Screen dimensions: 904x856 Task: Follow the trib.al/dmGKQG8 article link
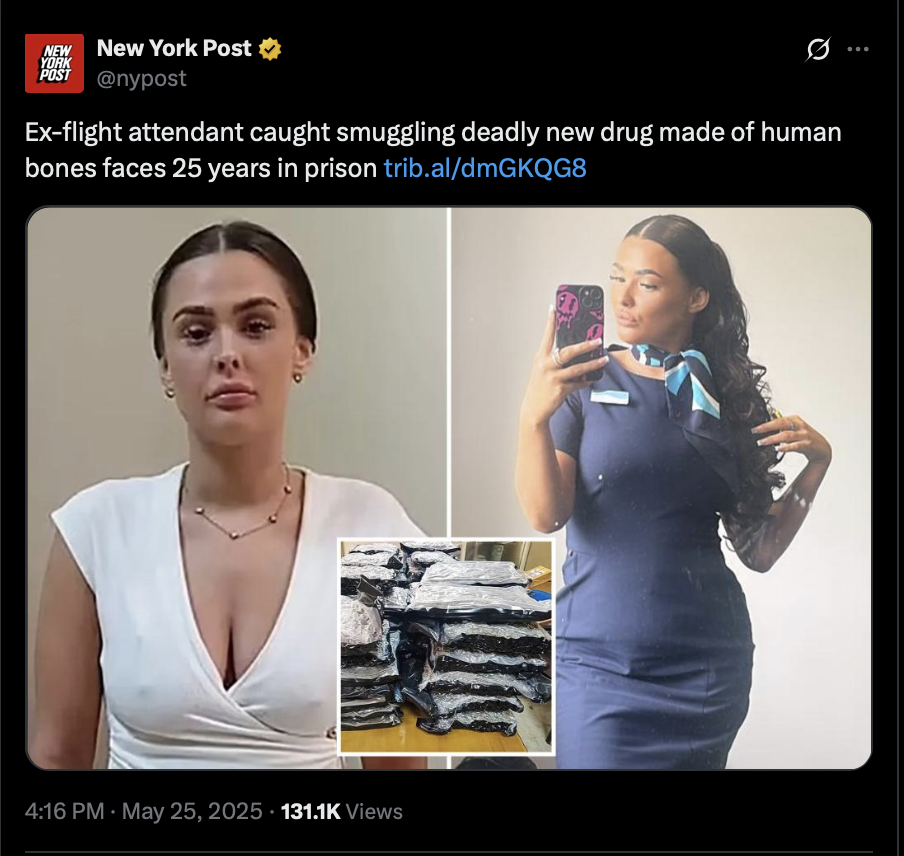(x=485, y=168)
